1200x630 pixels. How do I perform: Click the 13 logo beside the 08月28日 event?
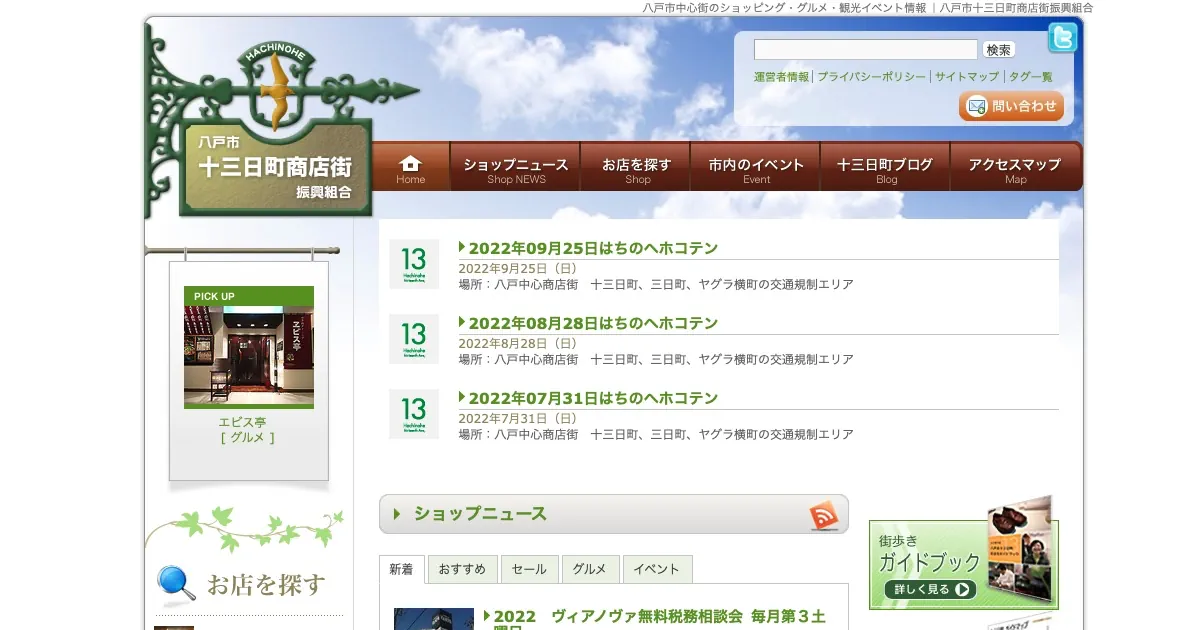click(x=413, y=339)
